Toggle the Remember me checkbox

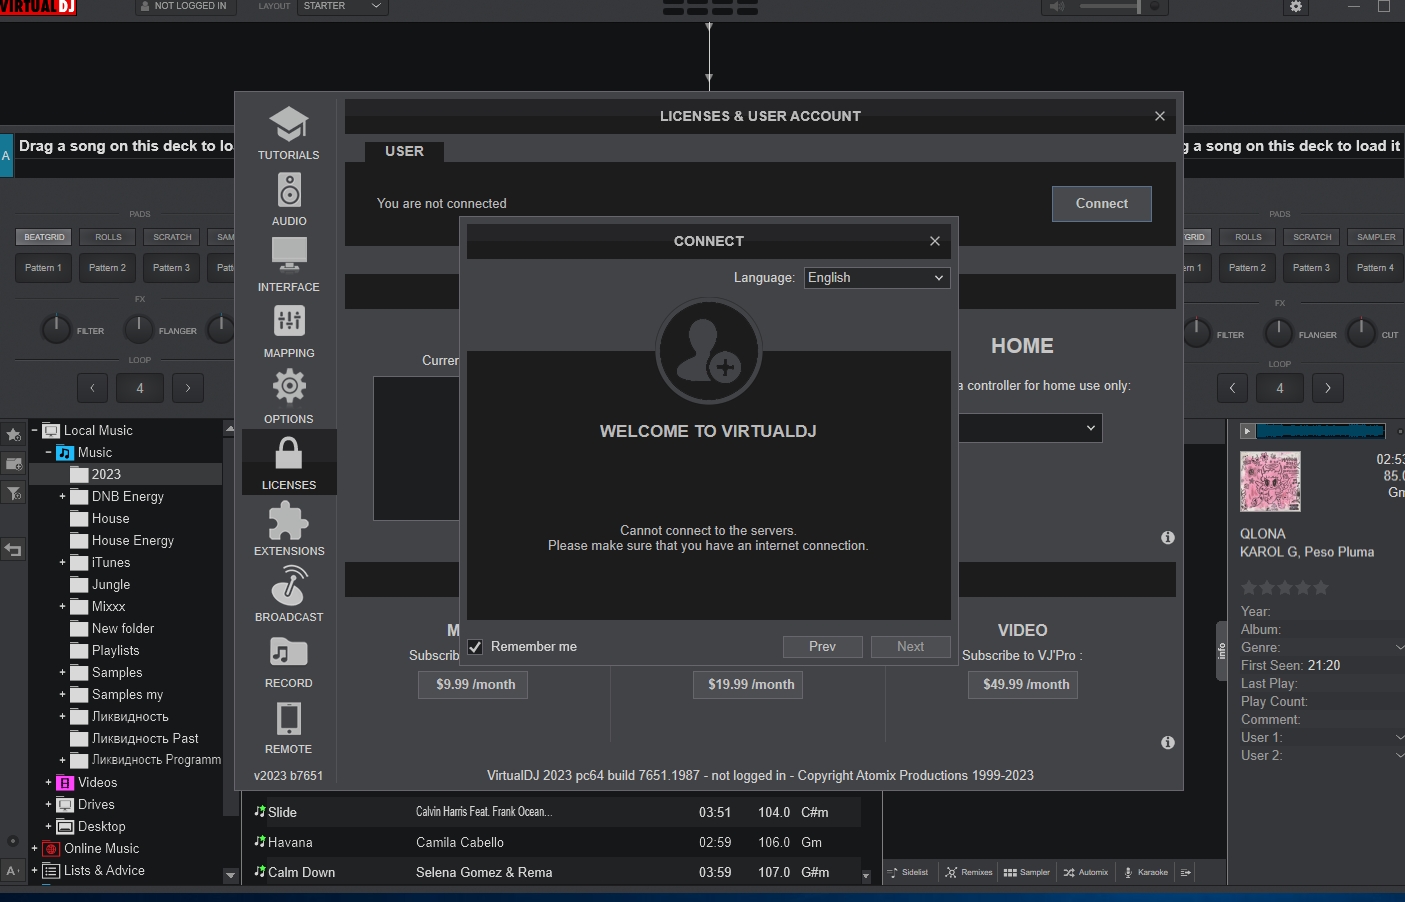point(476,647)
